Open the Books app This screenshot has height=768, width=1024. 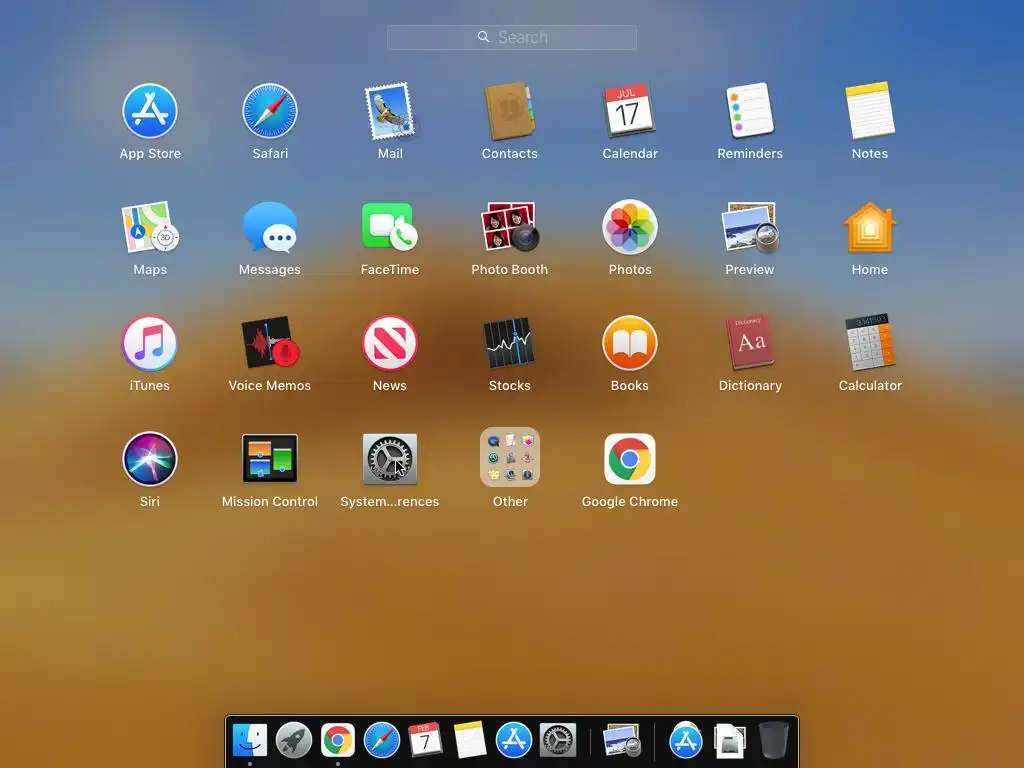630,343
